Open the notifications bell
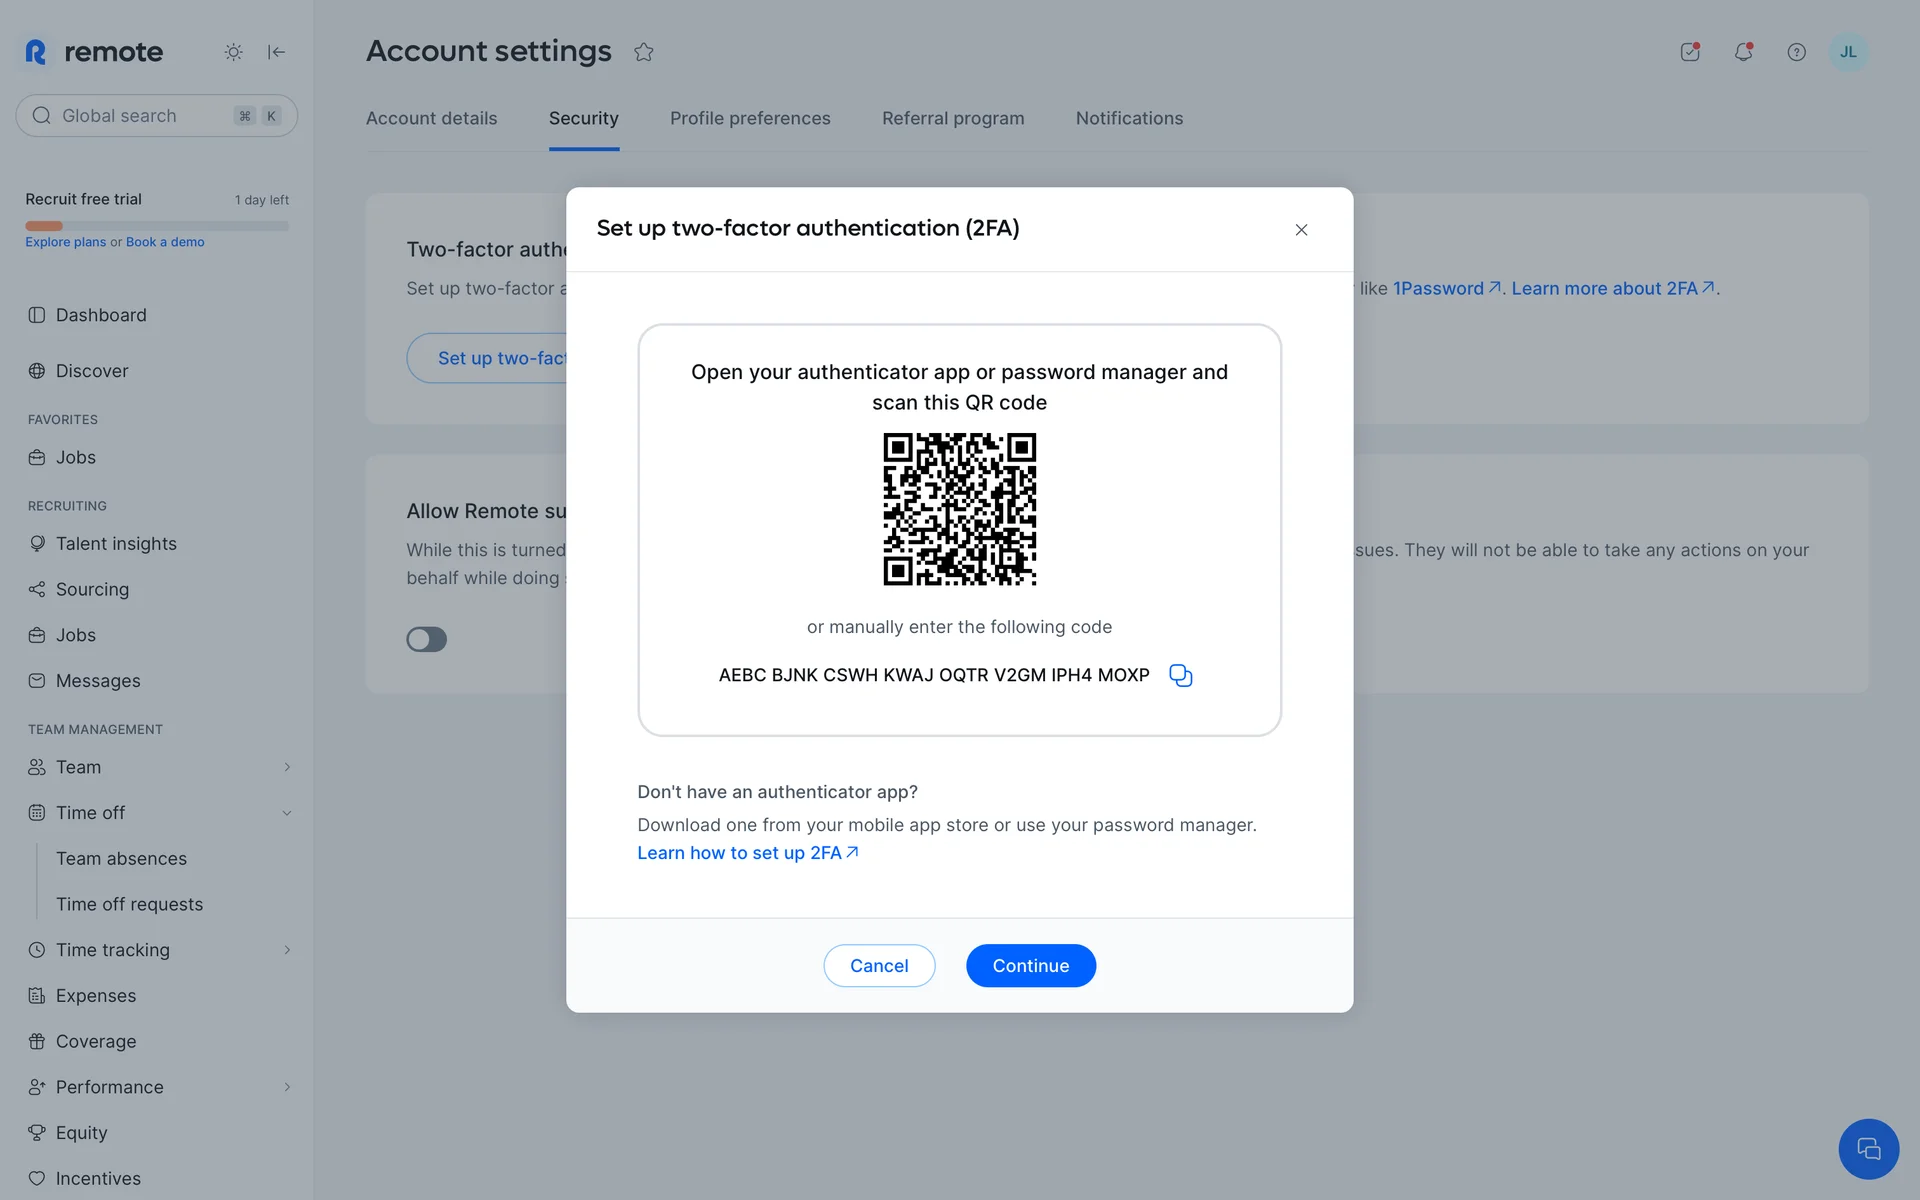1920x1200 pixels. tap(1743, 52)
